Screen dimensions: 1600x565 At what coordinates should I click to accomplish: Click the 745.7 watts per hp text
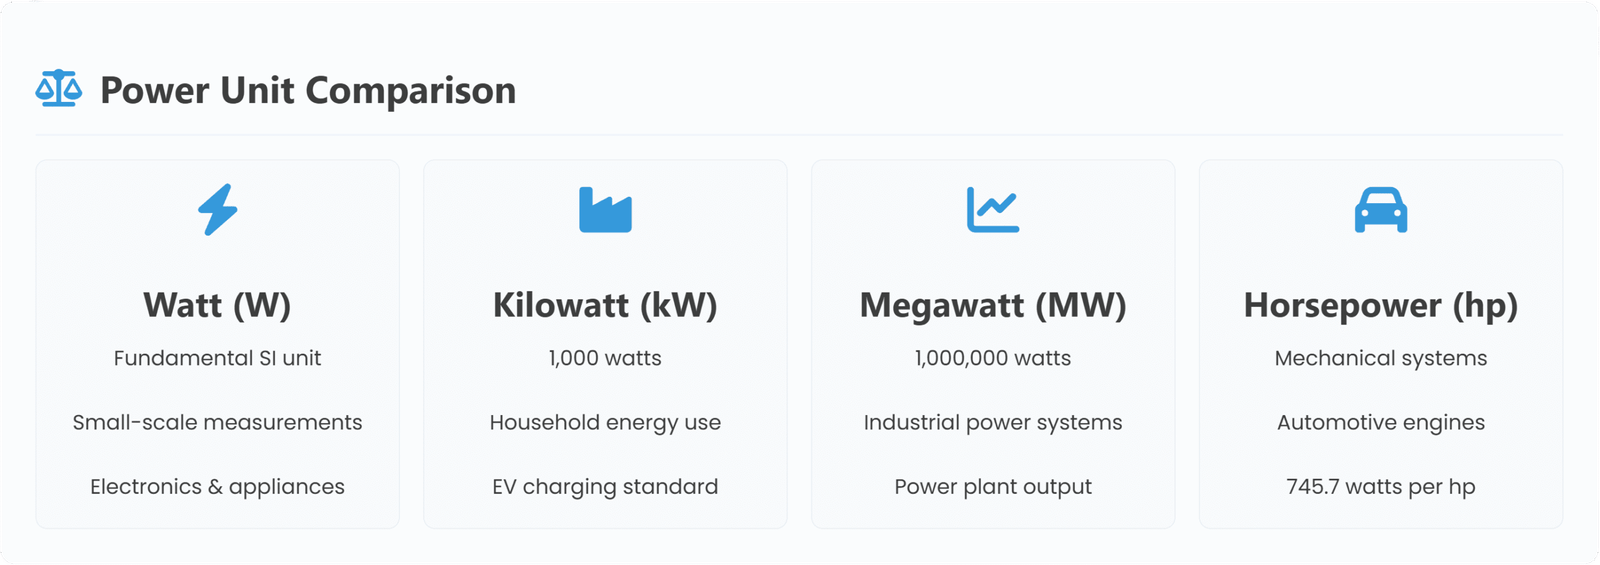pyautogui.click(x=1380, y=487)
